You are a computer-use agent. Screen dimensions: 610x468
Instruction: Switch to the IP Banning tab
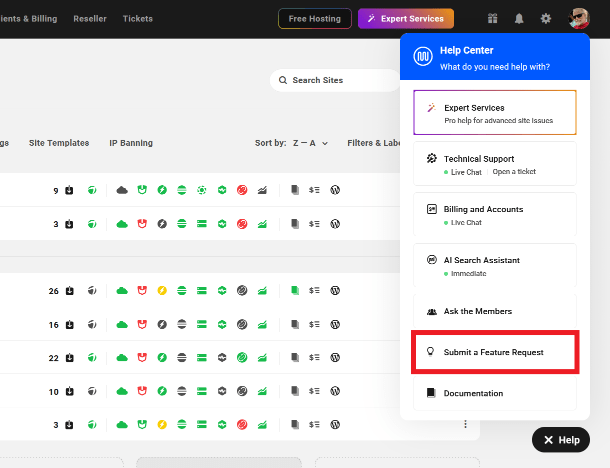pyautogui.click(x=131, y=143)
